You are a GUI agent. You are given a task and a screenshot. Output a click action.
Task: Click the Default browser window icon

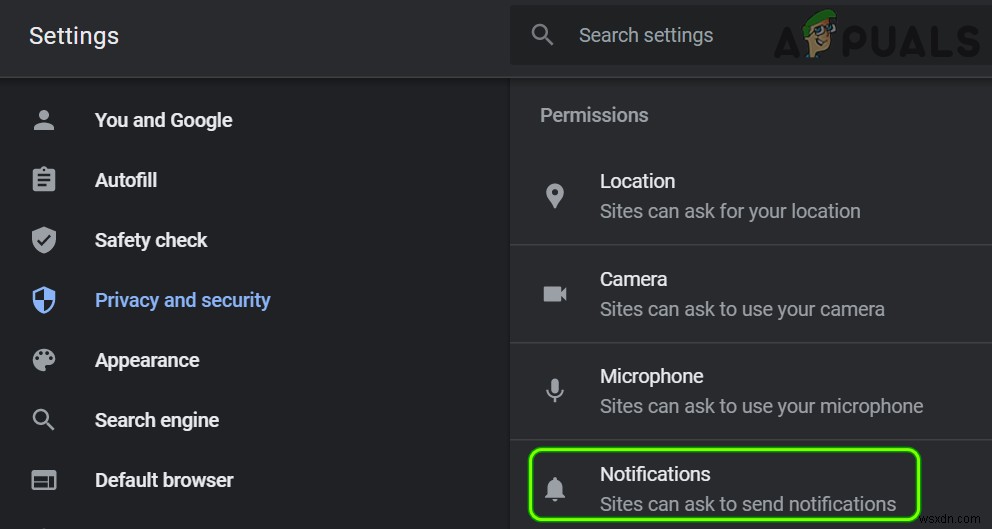(x=44, y=481)
